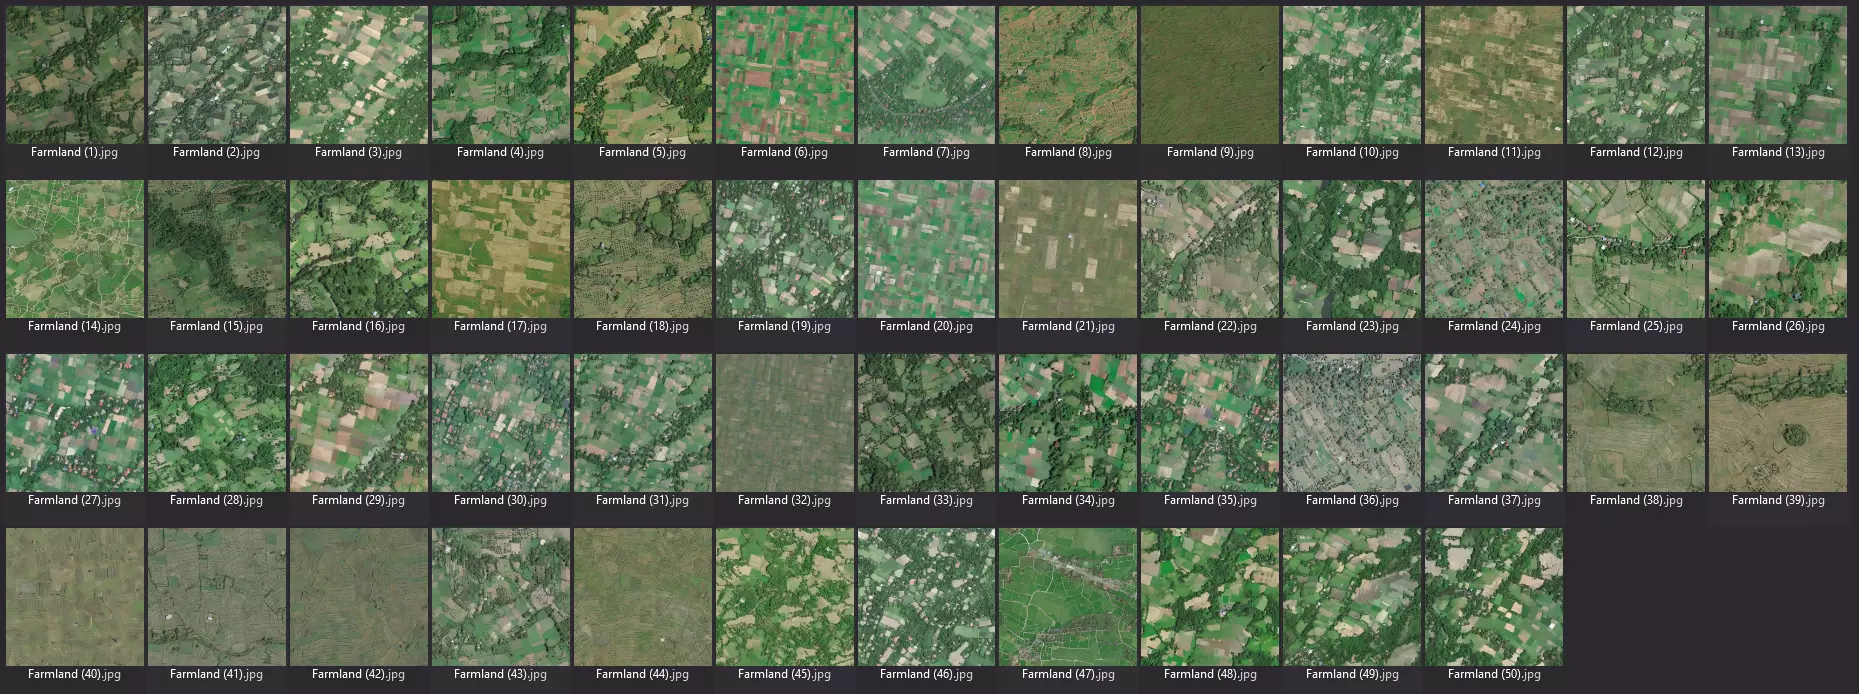1859x694 pixels.
Task: Click the file name 'Farmland (27).jpg'
Action: [x=74, y=501]
